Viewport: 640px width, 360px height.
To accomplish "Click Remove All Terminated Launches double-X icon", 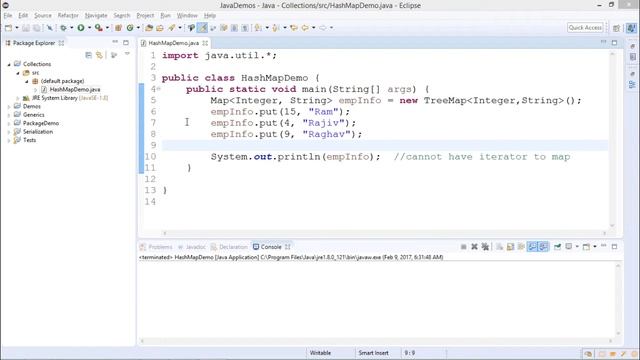I will tap(485, 247).
